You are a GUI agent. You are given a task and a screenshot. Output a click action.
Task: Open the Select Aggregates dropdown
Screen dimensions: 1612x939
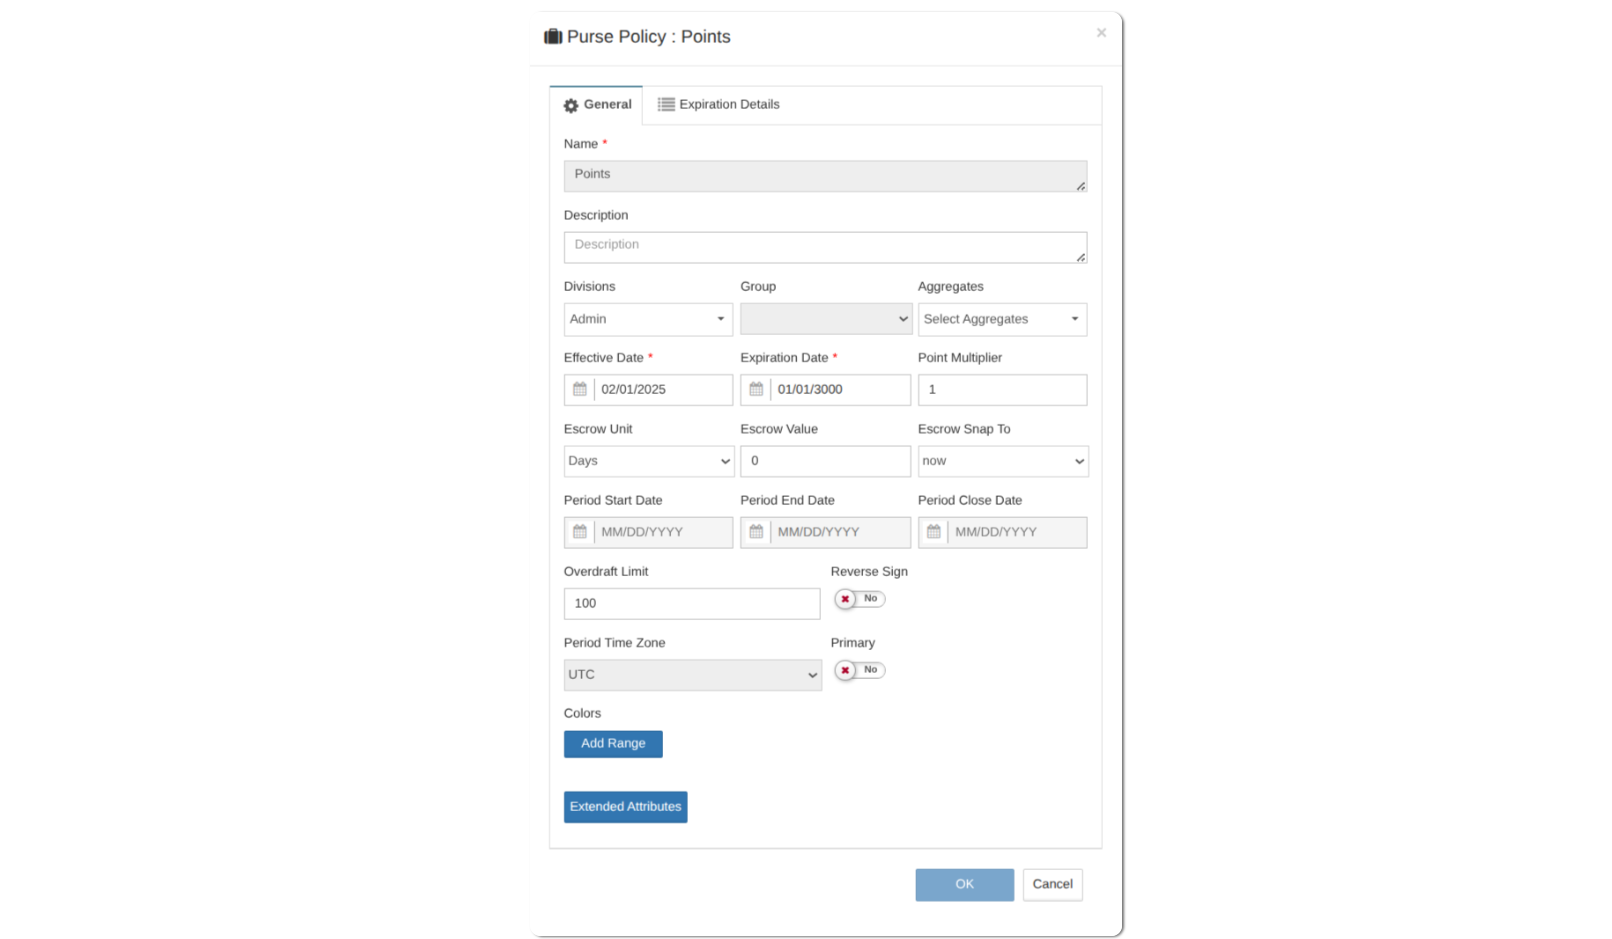(x=1001, y=320)
